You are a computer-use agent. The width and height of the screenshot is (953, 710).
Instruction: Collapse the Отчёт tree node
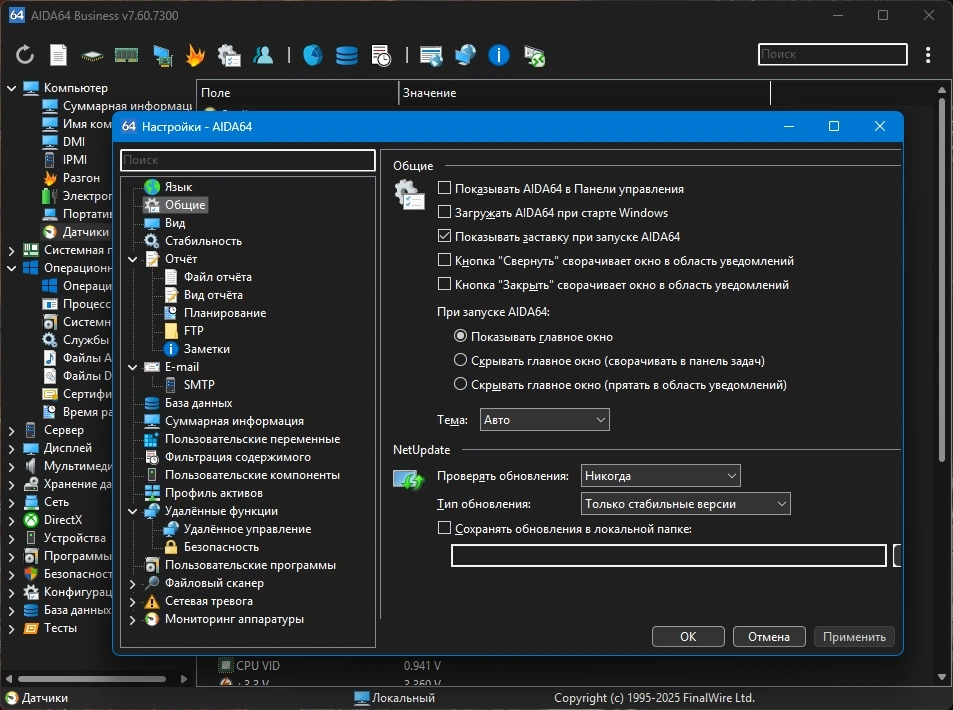pos(132,259)
